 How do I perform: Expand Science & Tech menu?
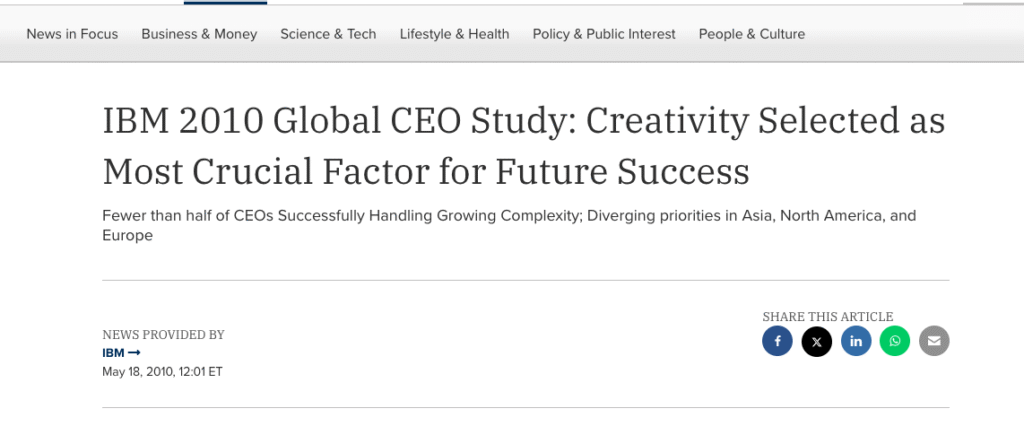(328, 34)
